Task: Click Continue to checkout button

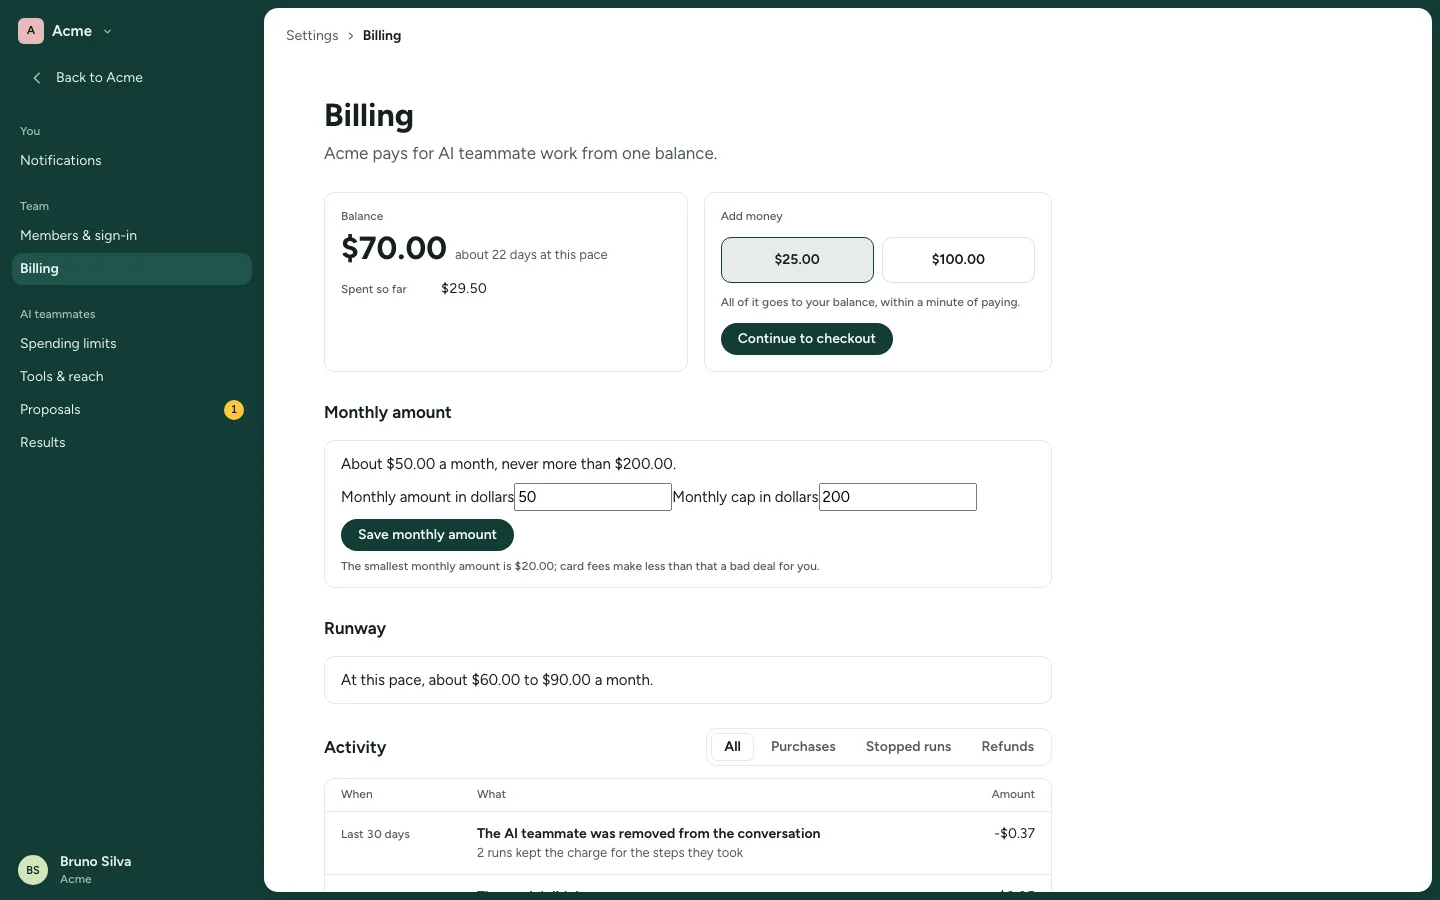Action: point(807,339)
